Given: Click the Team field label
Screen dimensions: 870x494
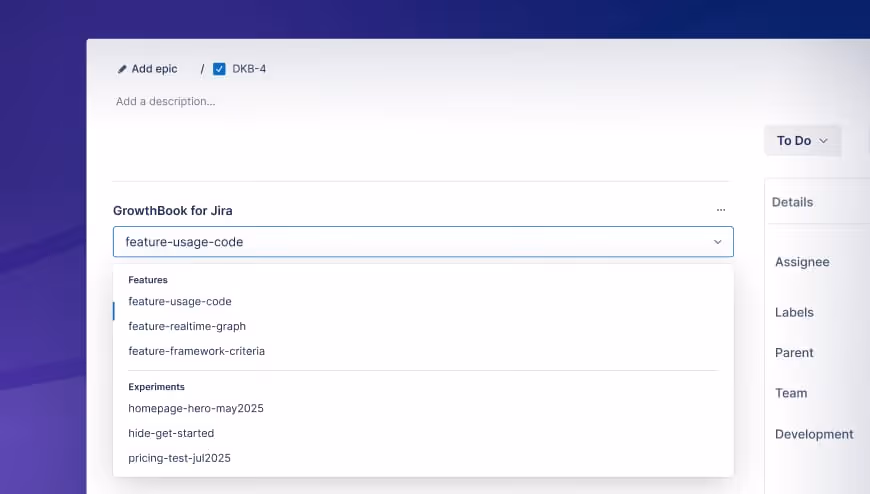Looking at the screenshot, I should (791, 393).
